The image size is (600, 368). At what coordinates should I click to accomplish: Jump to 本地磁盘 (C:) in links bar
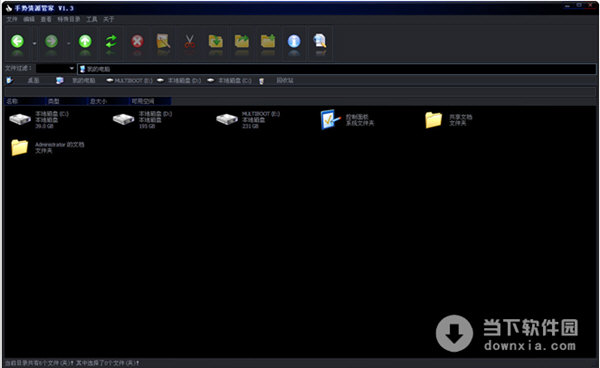tap(229, 80)
